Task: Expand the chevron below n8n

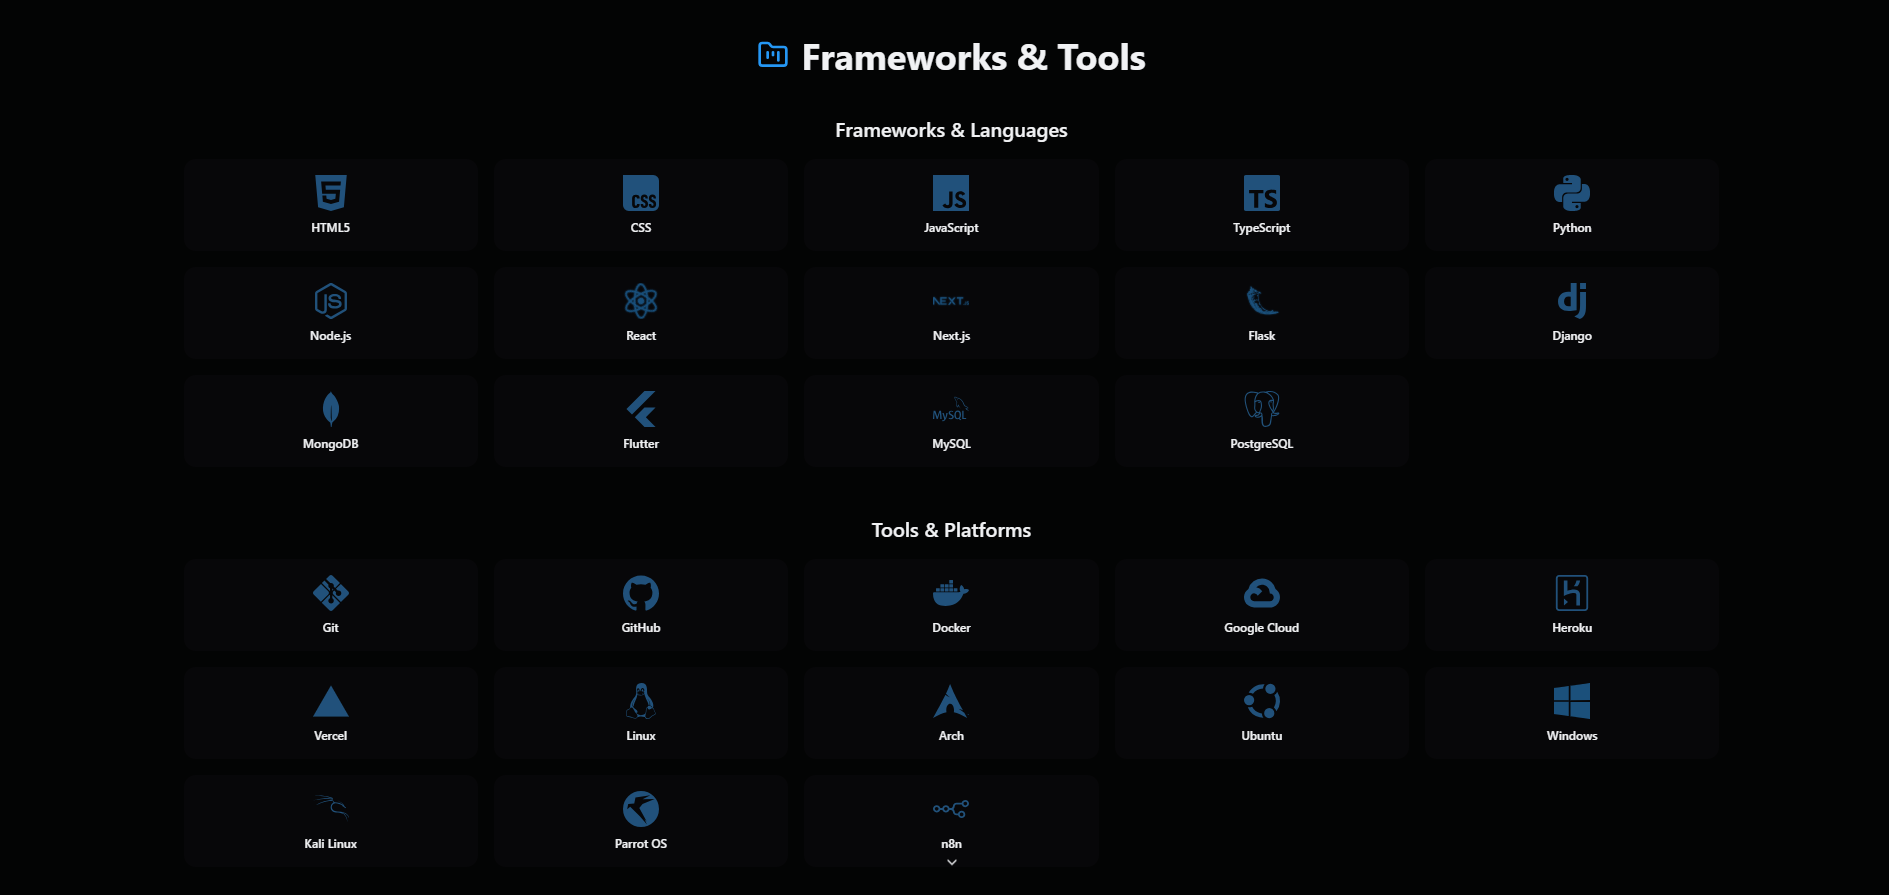Action: point(952,862)
